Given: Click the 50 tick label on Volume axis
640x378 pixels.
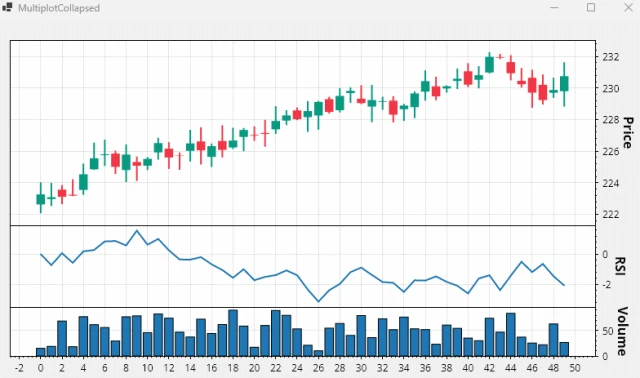Looking at the screenshot, I should click(x=608, y=331).
